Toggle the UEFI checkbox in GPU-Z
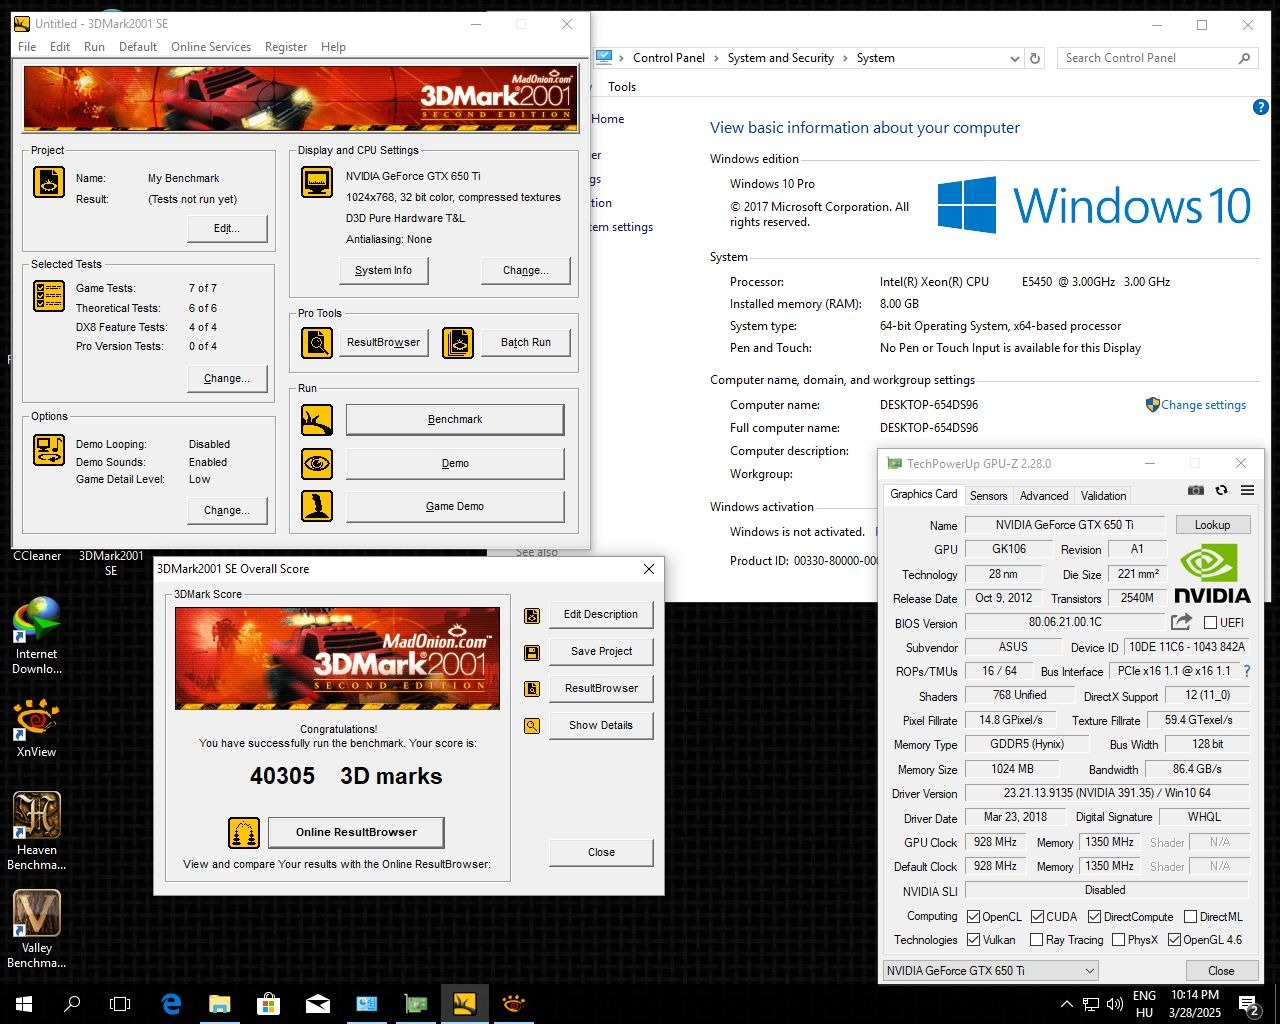This screenshot has width=1280, height=1024. click(x=1211, y=623)
